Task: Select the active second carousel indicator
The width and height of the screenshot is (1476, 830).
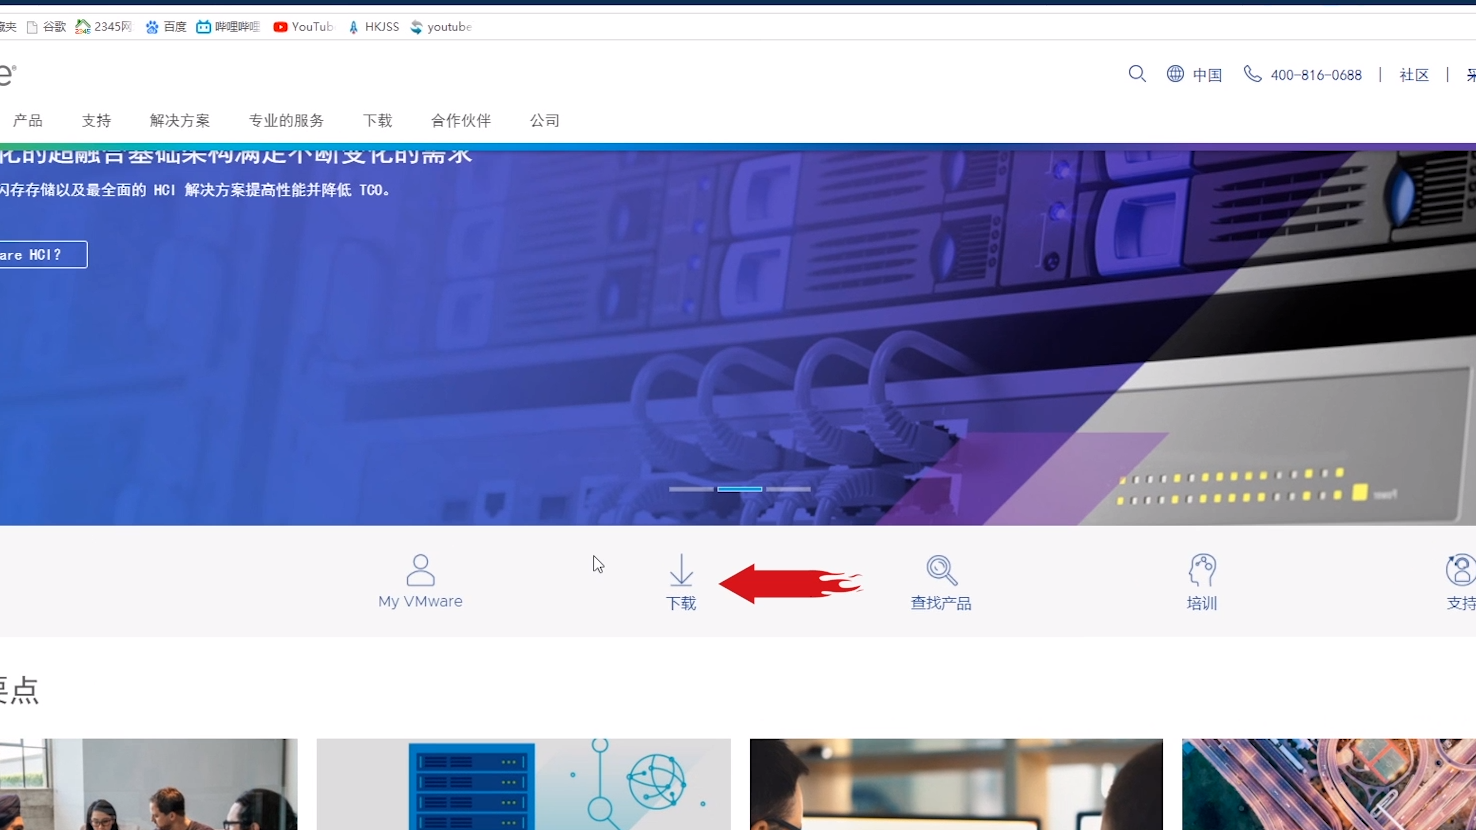Action: [740, 489]
